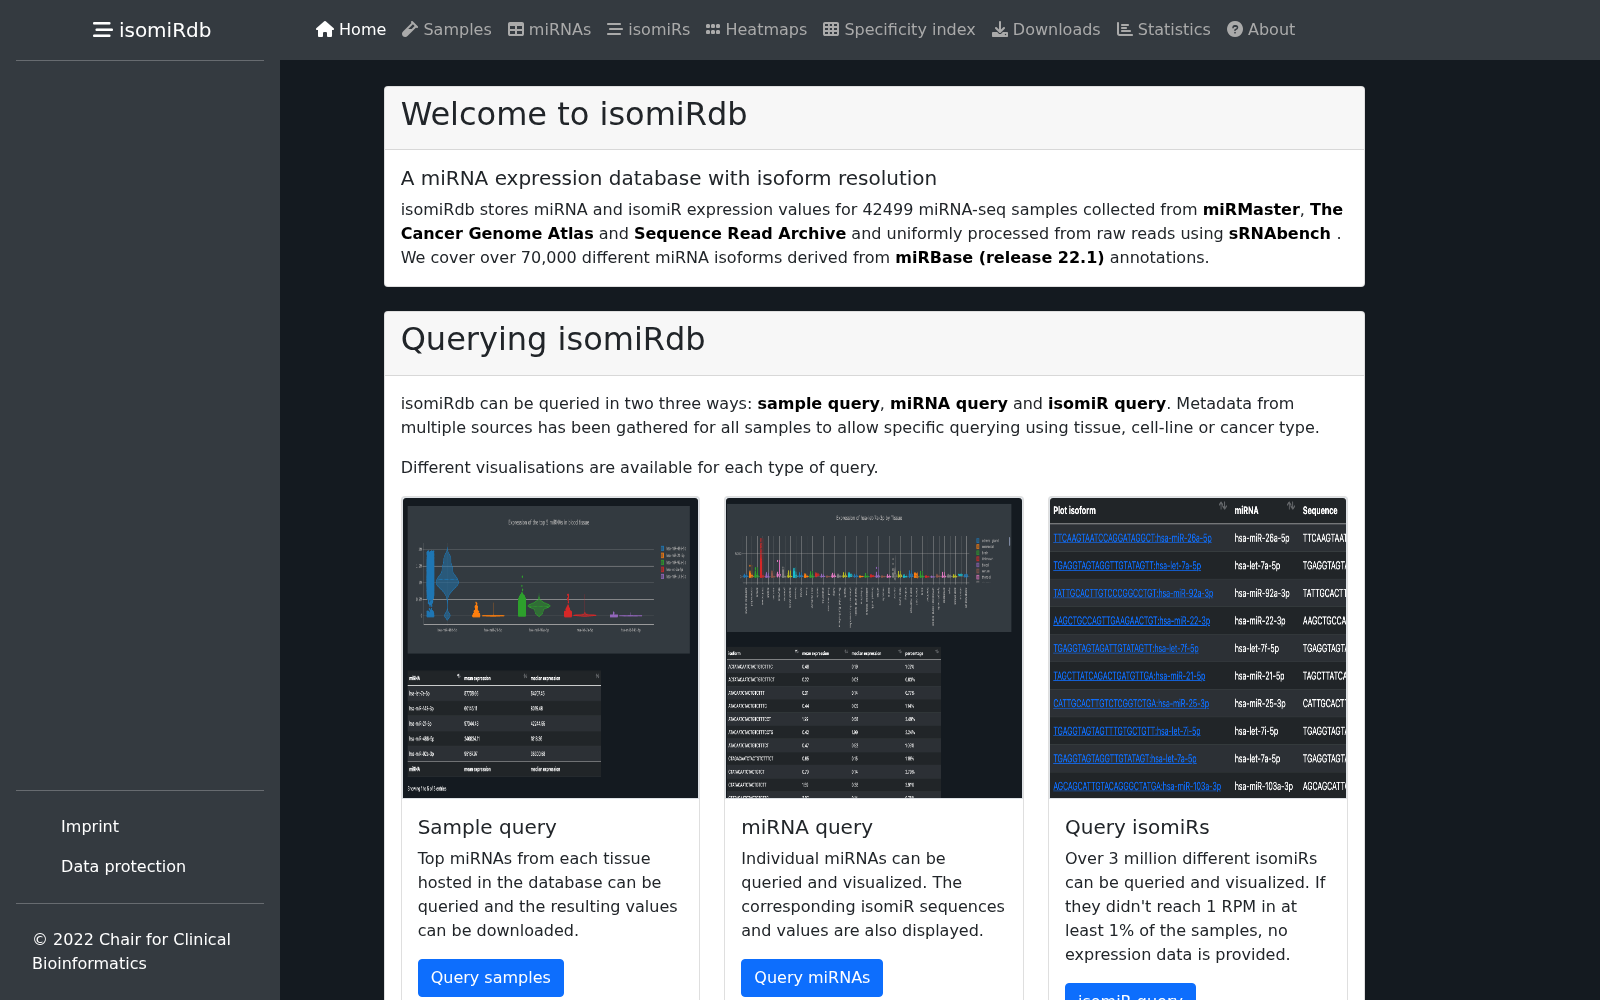The image size is (1600, 1000).
Task: Click the Specificity index table icon
Action: (x=831, y=29)
